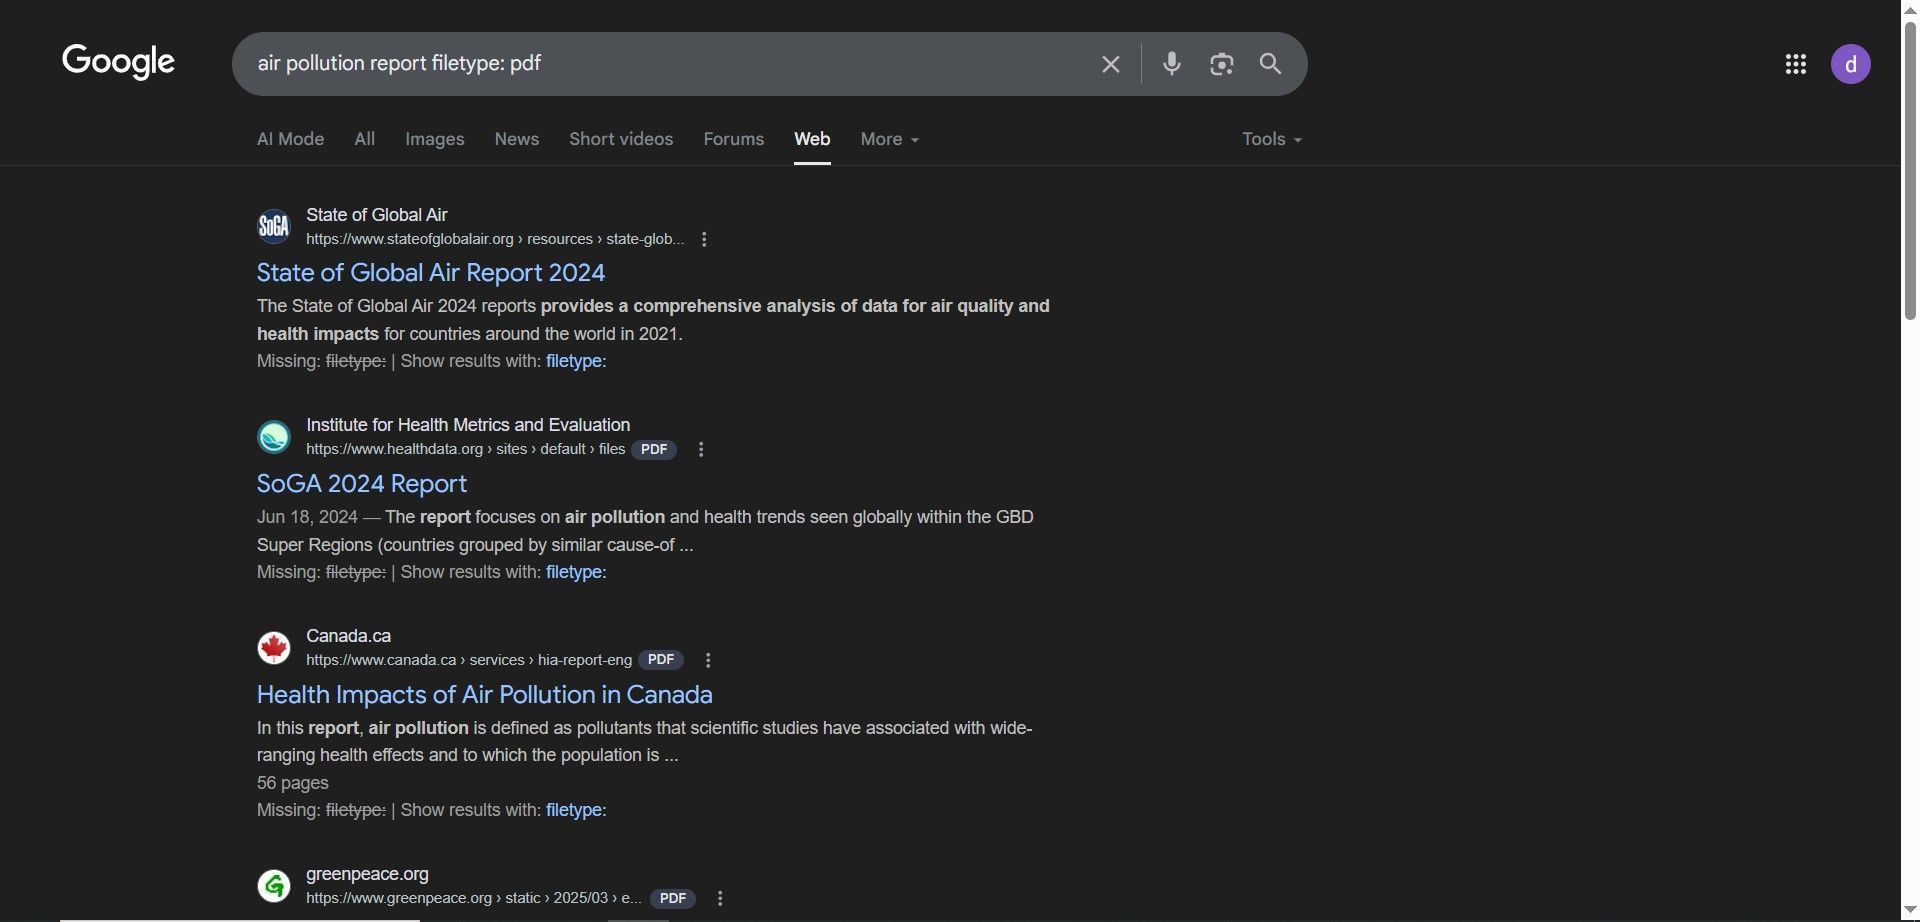Open options menu for State of Global Air result
The height and width of the screenshot is (922, 1920).
(704, 240)
